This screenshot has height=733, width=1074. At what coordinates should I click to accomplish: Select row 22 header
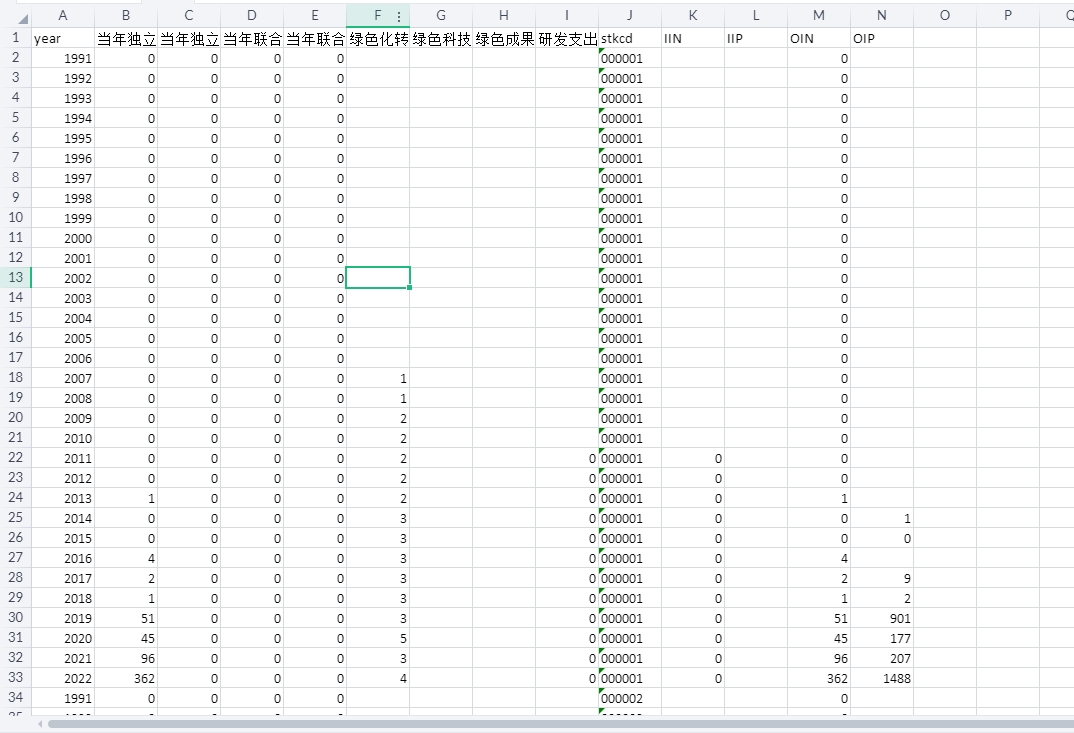point(15,458)
